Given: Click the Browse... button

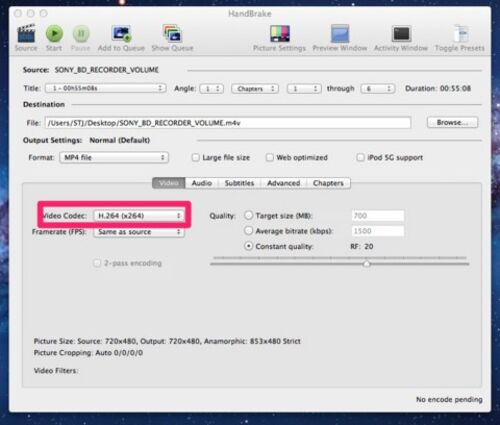Looking at the screenshot, I should (x=452, y=122).
